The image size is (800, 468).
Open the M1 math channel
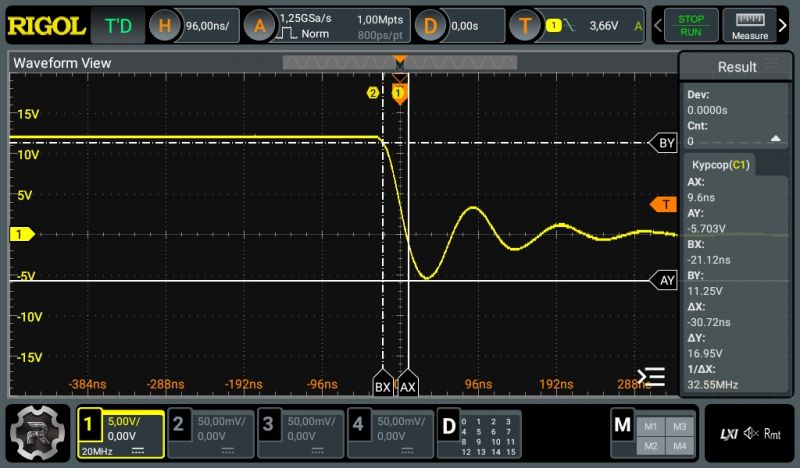(x=650, y=425)
